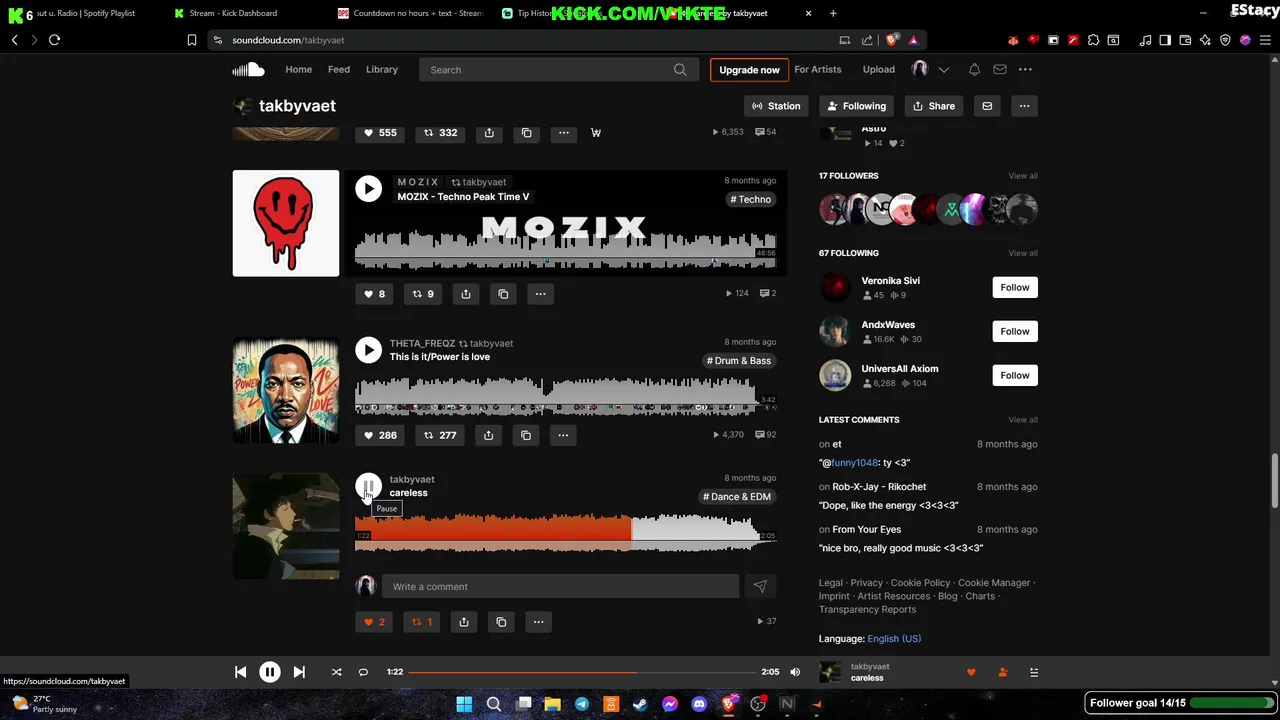
Task: Click the bottom player progress bar
Action: [x=582, y=672]
